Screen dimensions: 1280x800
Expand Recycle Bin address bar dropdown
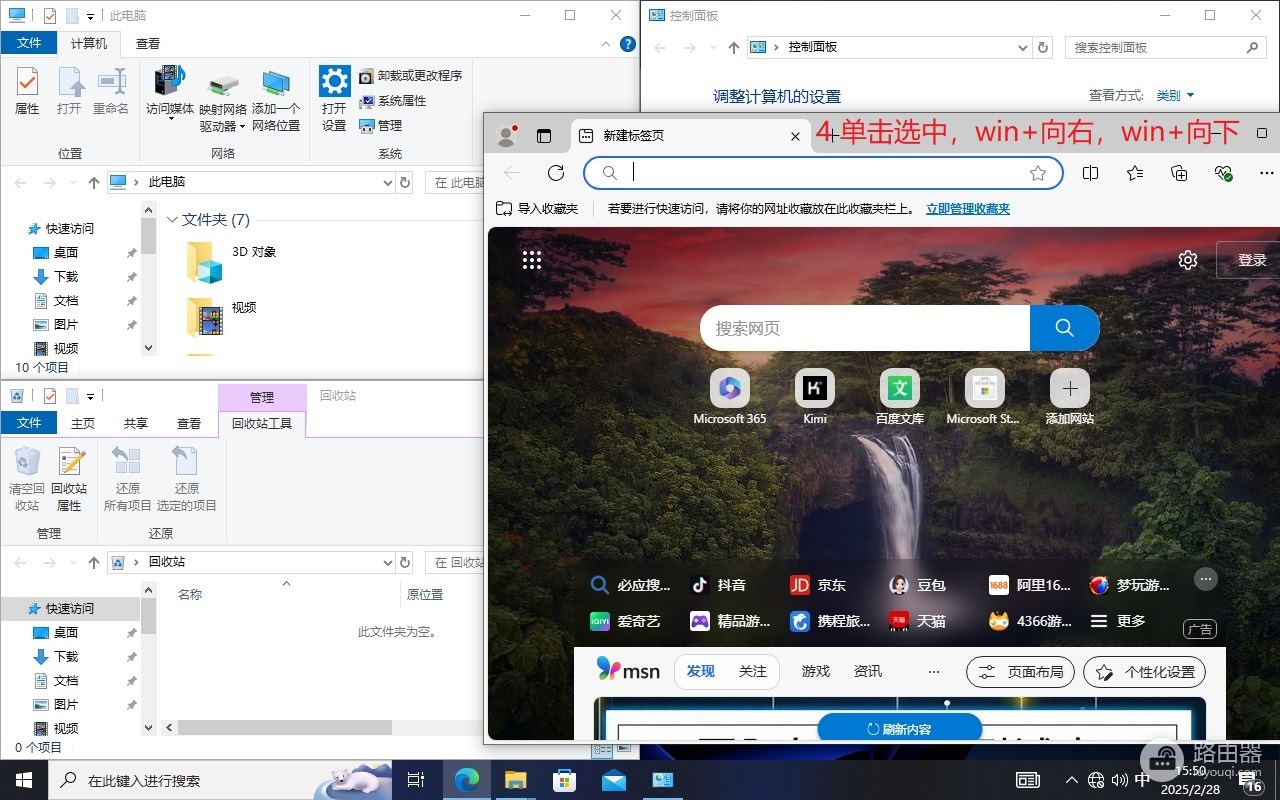click(388, 563)
